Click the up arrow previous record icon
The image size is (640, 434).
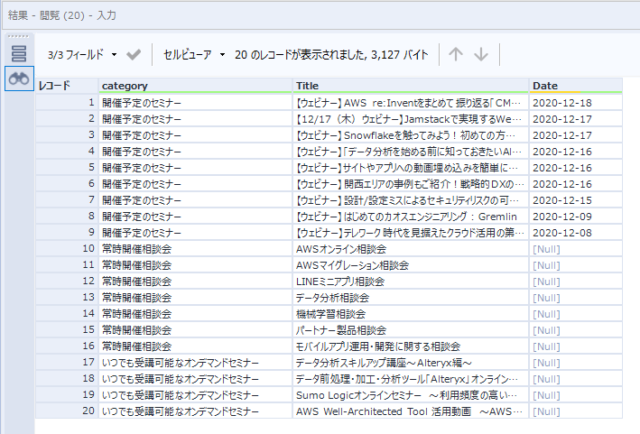tap(456, 54)
